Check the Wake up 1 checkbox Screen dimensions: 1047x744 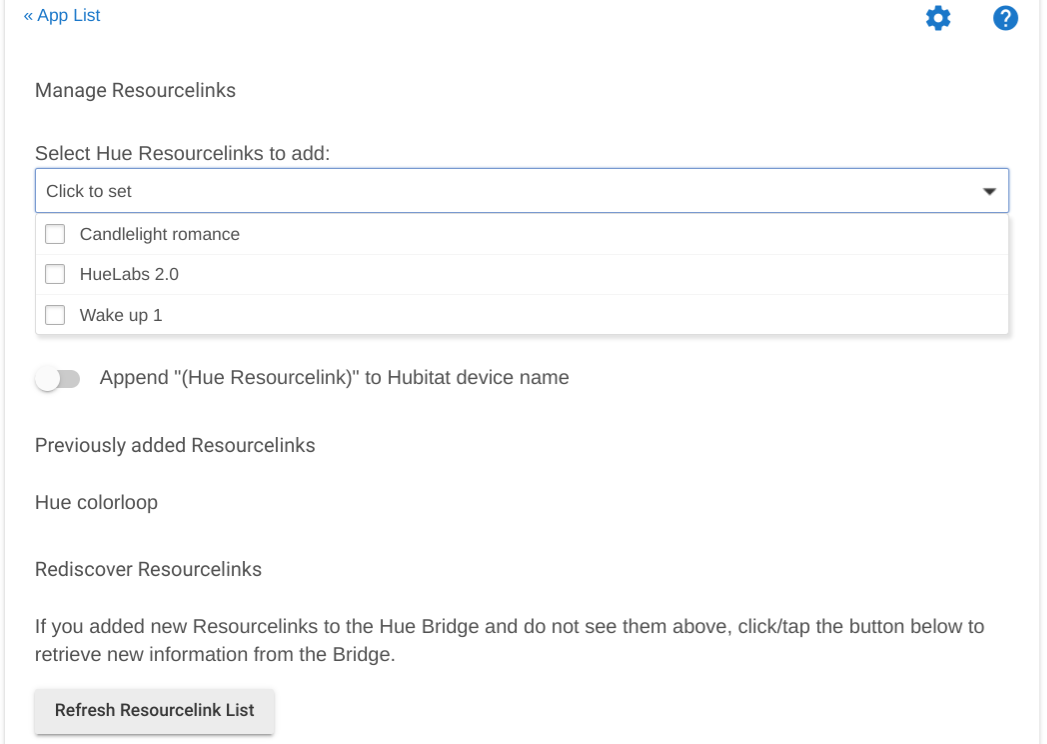[55, 315]
